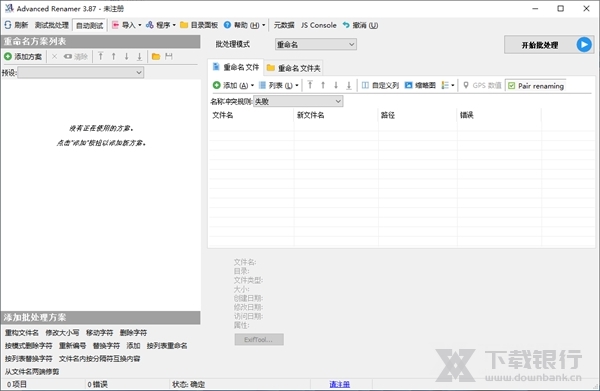Add the 删除字符 method

tap(133, 333)
